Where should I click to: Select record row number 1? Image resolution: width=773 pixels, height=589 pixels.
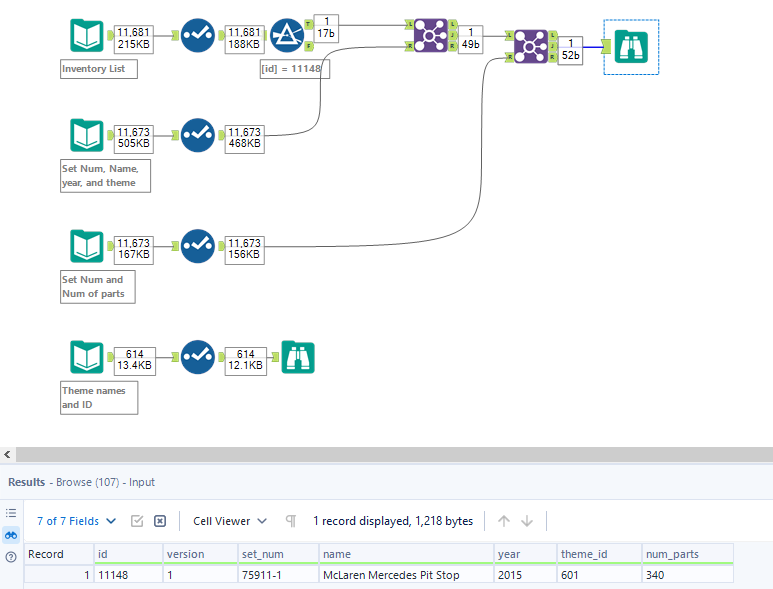(59, 575)
